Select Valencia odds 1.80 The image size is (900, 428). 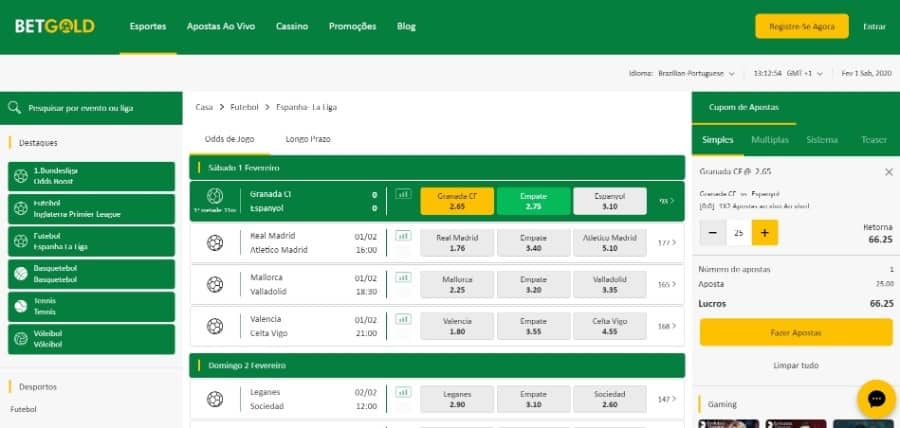(457, 326)
